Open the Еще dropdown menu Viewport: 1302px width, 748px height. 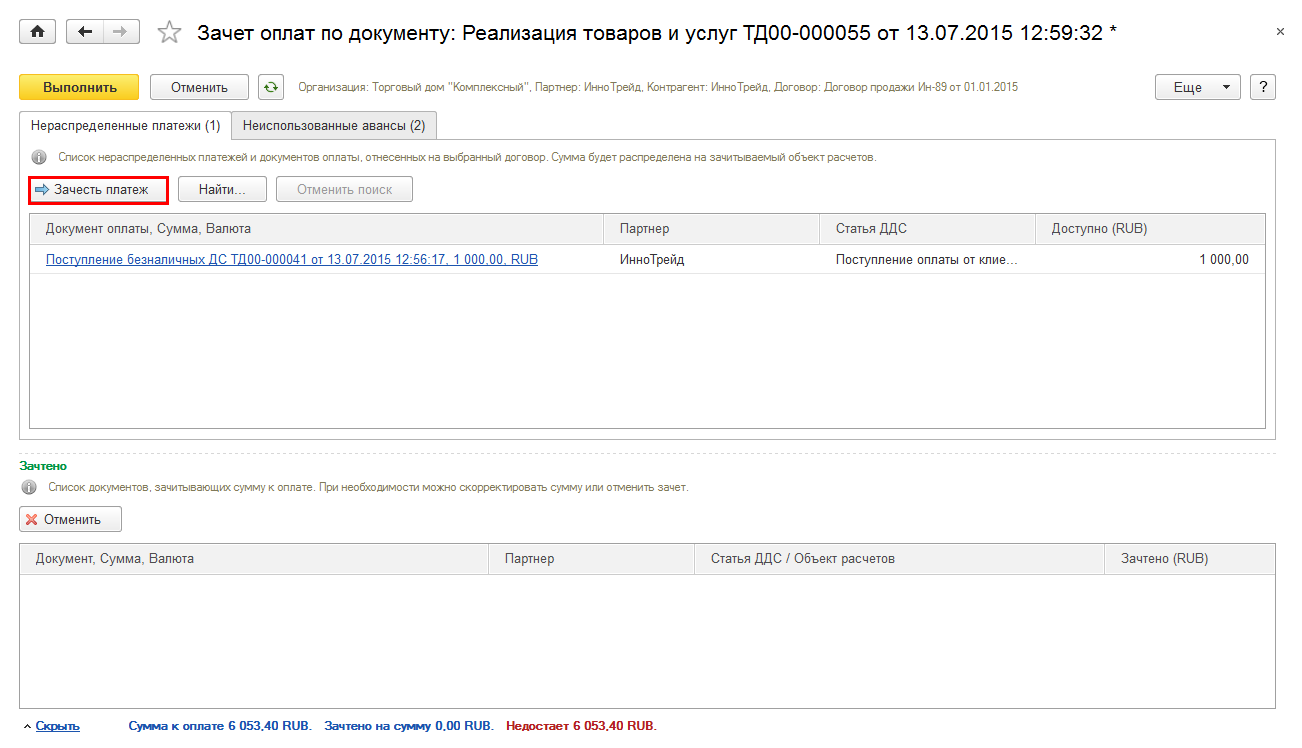[x=1197, y=87]
